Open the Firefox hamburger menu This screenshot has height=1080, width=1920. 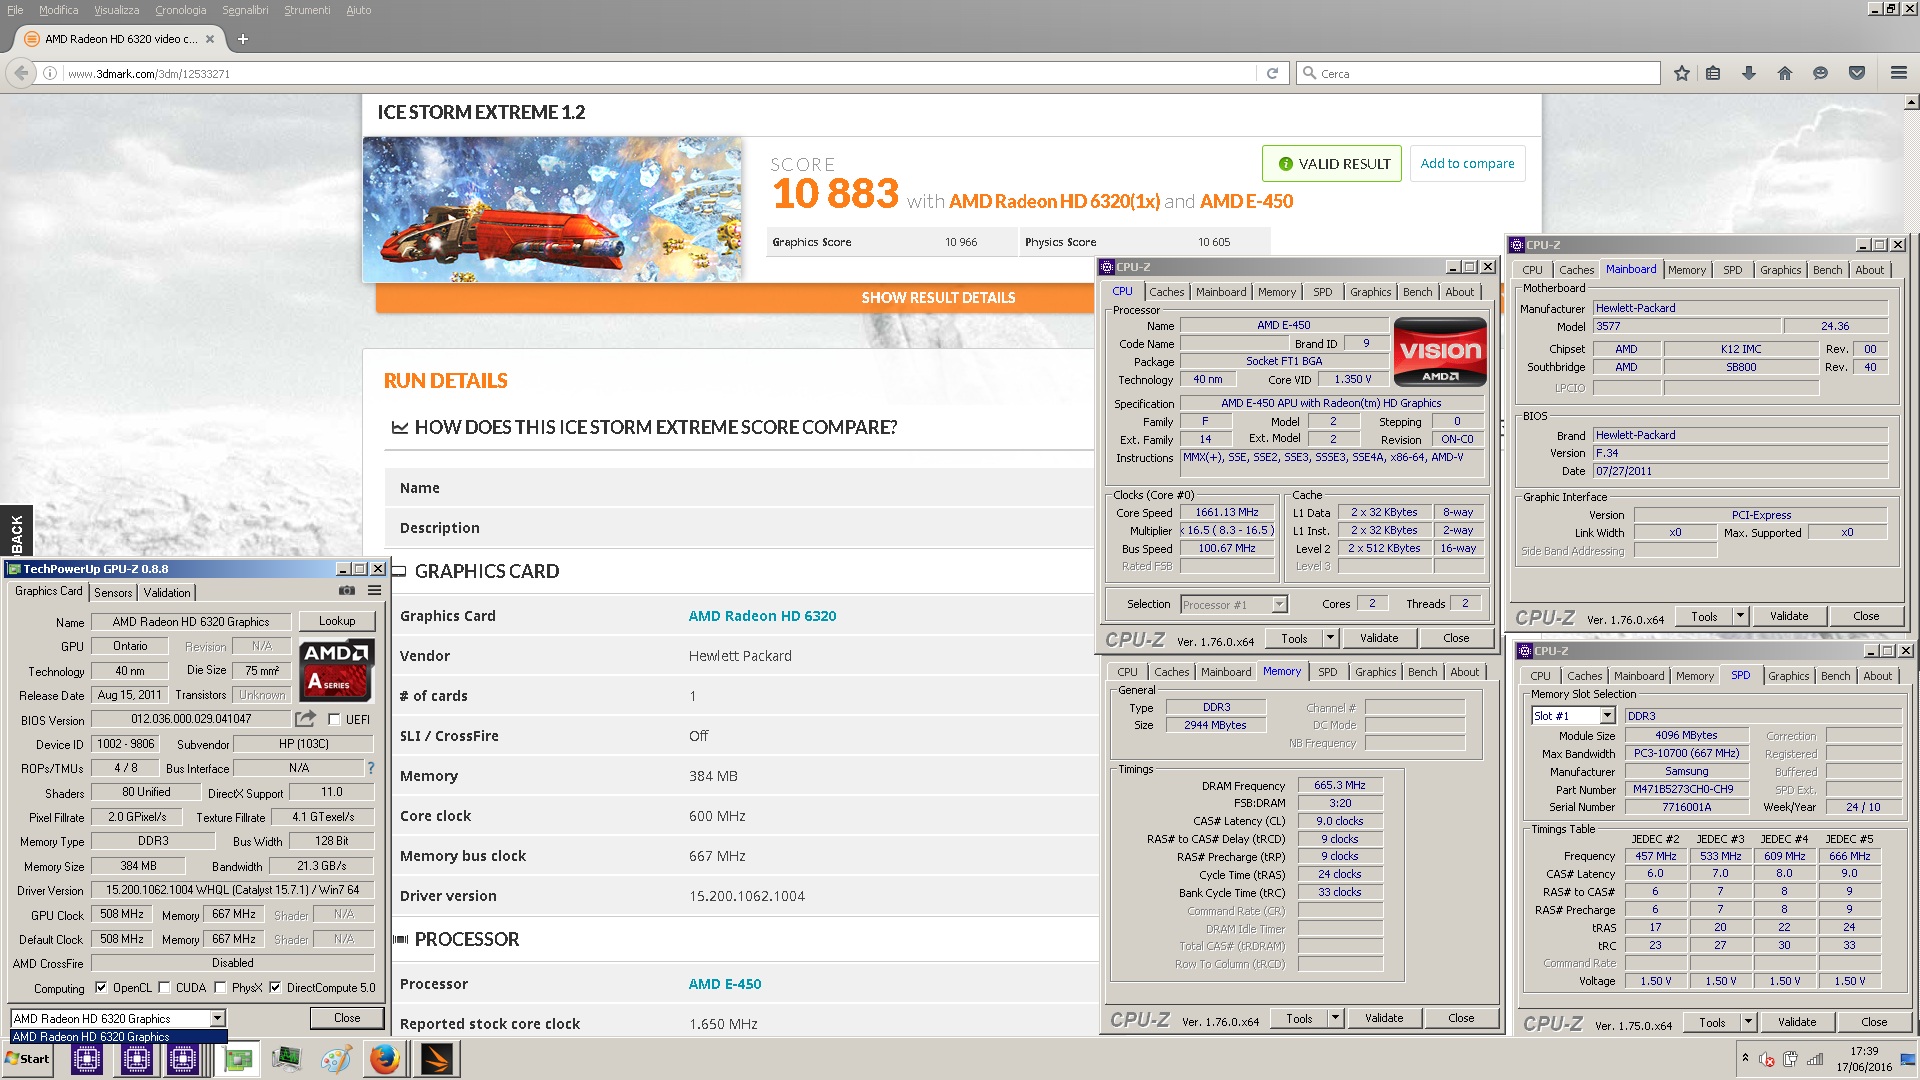pyautogui.click(x=1898, y=73)
